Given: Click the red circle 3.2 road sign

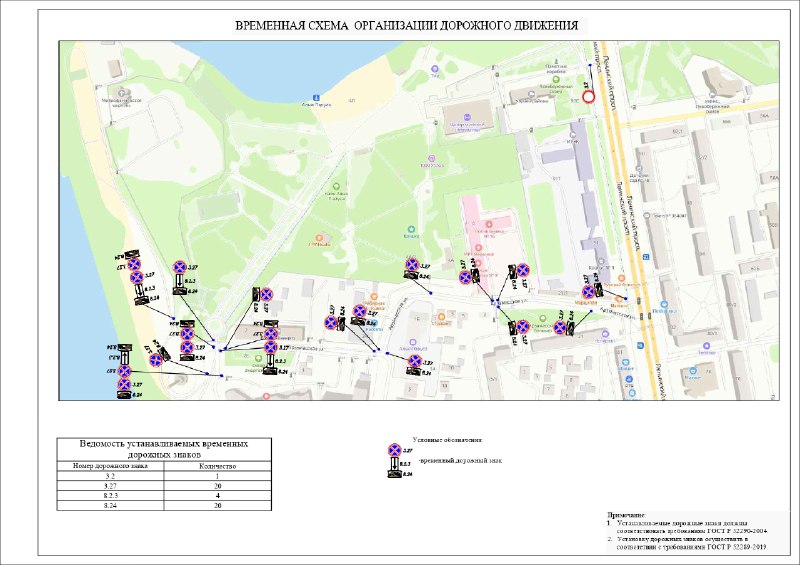Looking at the screenshot, I should (x=589, y=97).
